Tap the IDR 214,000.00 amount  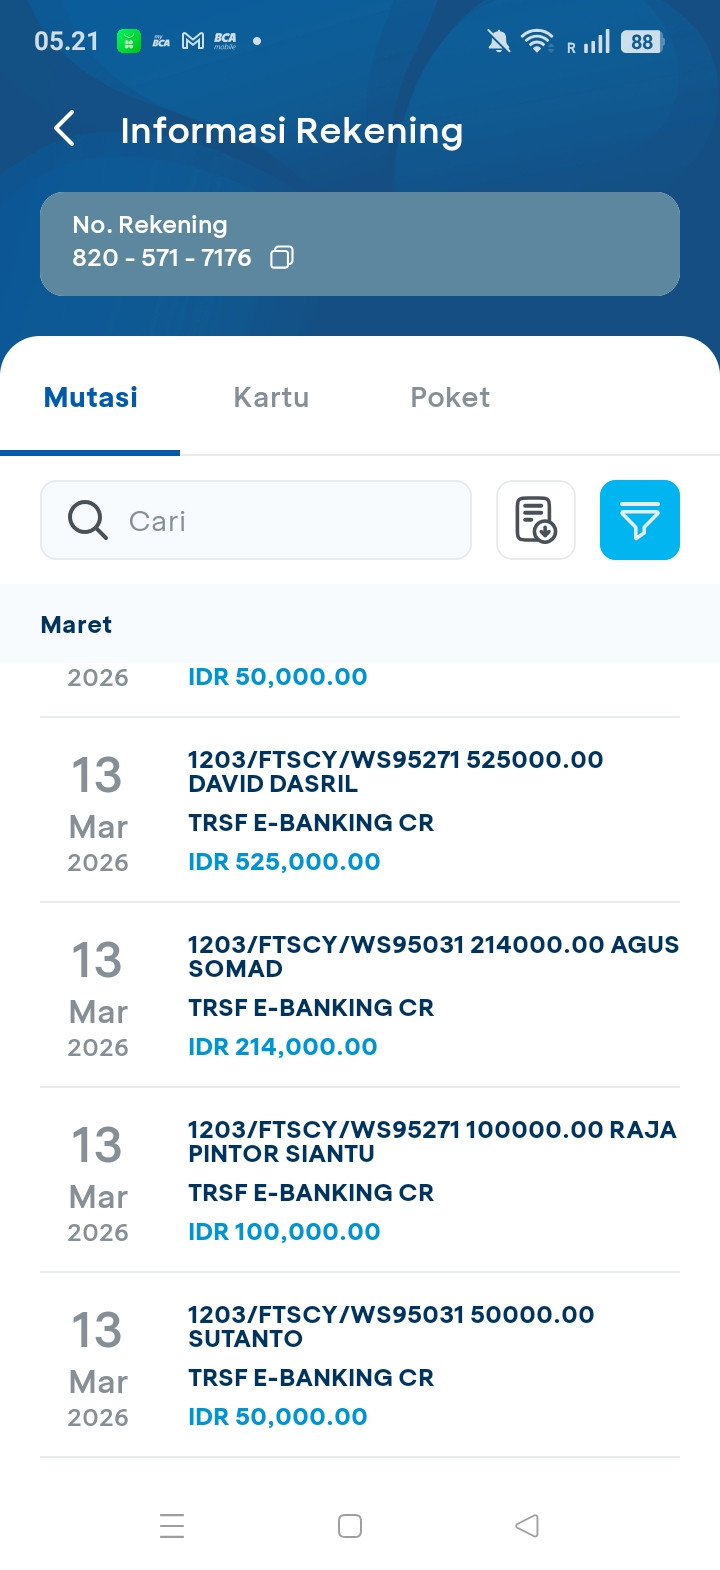pos(283,1047)
